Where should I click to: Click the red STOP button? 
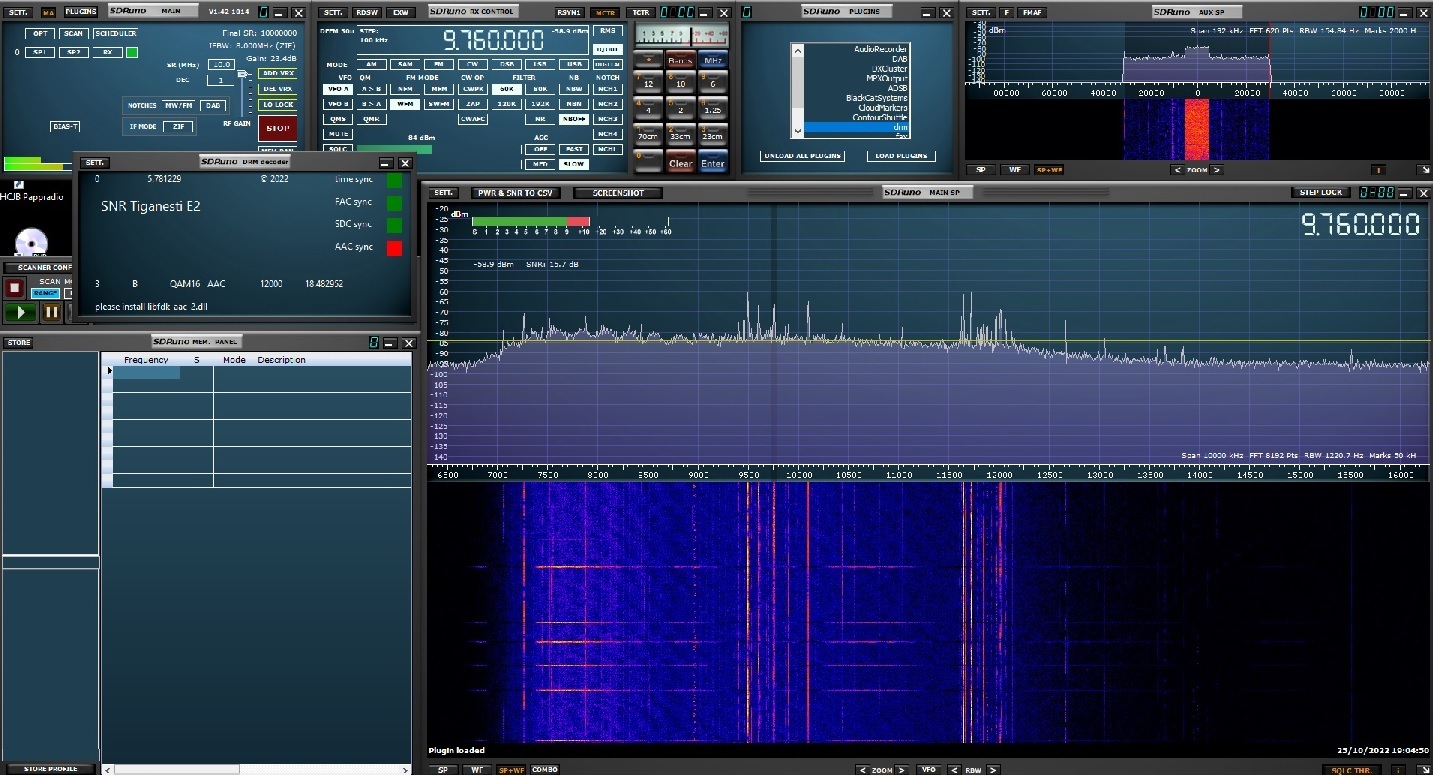277,129
